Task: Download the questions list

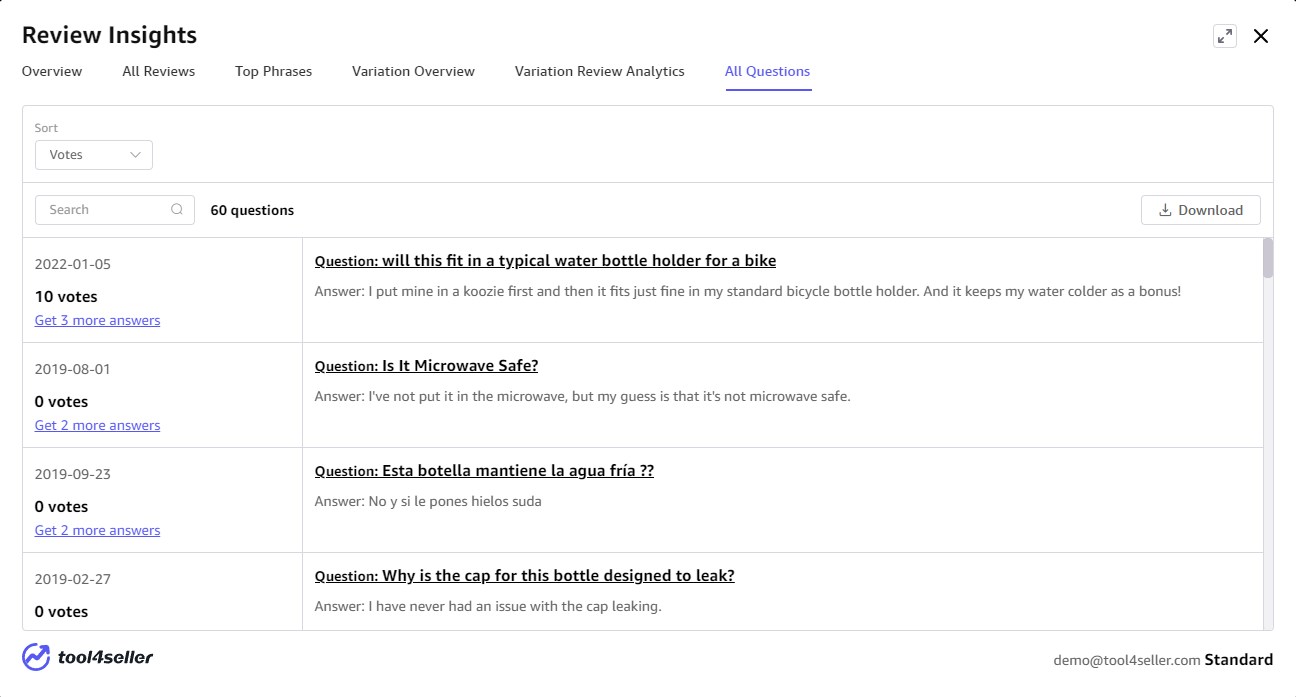Action: point(1201,210)
